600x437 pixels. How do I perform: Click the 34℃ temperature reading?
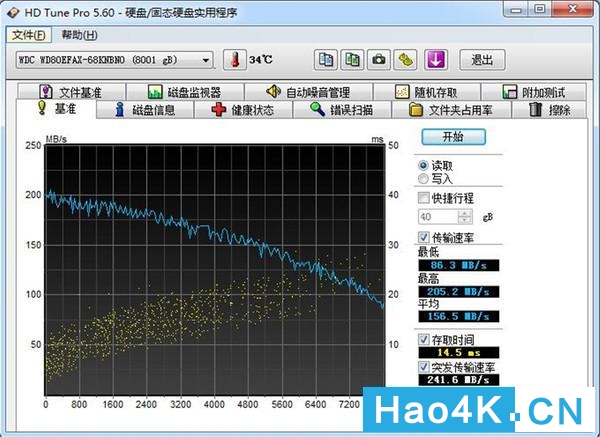(261, 60)
